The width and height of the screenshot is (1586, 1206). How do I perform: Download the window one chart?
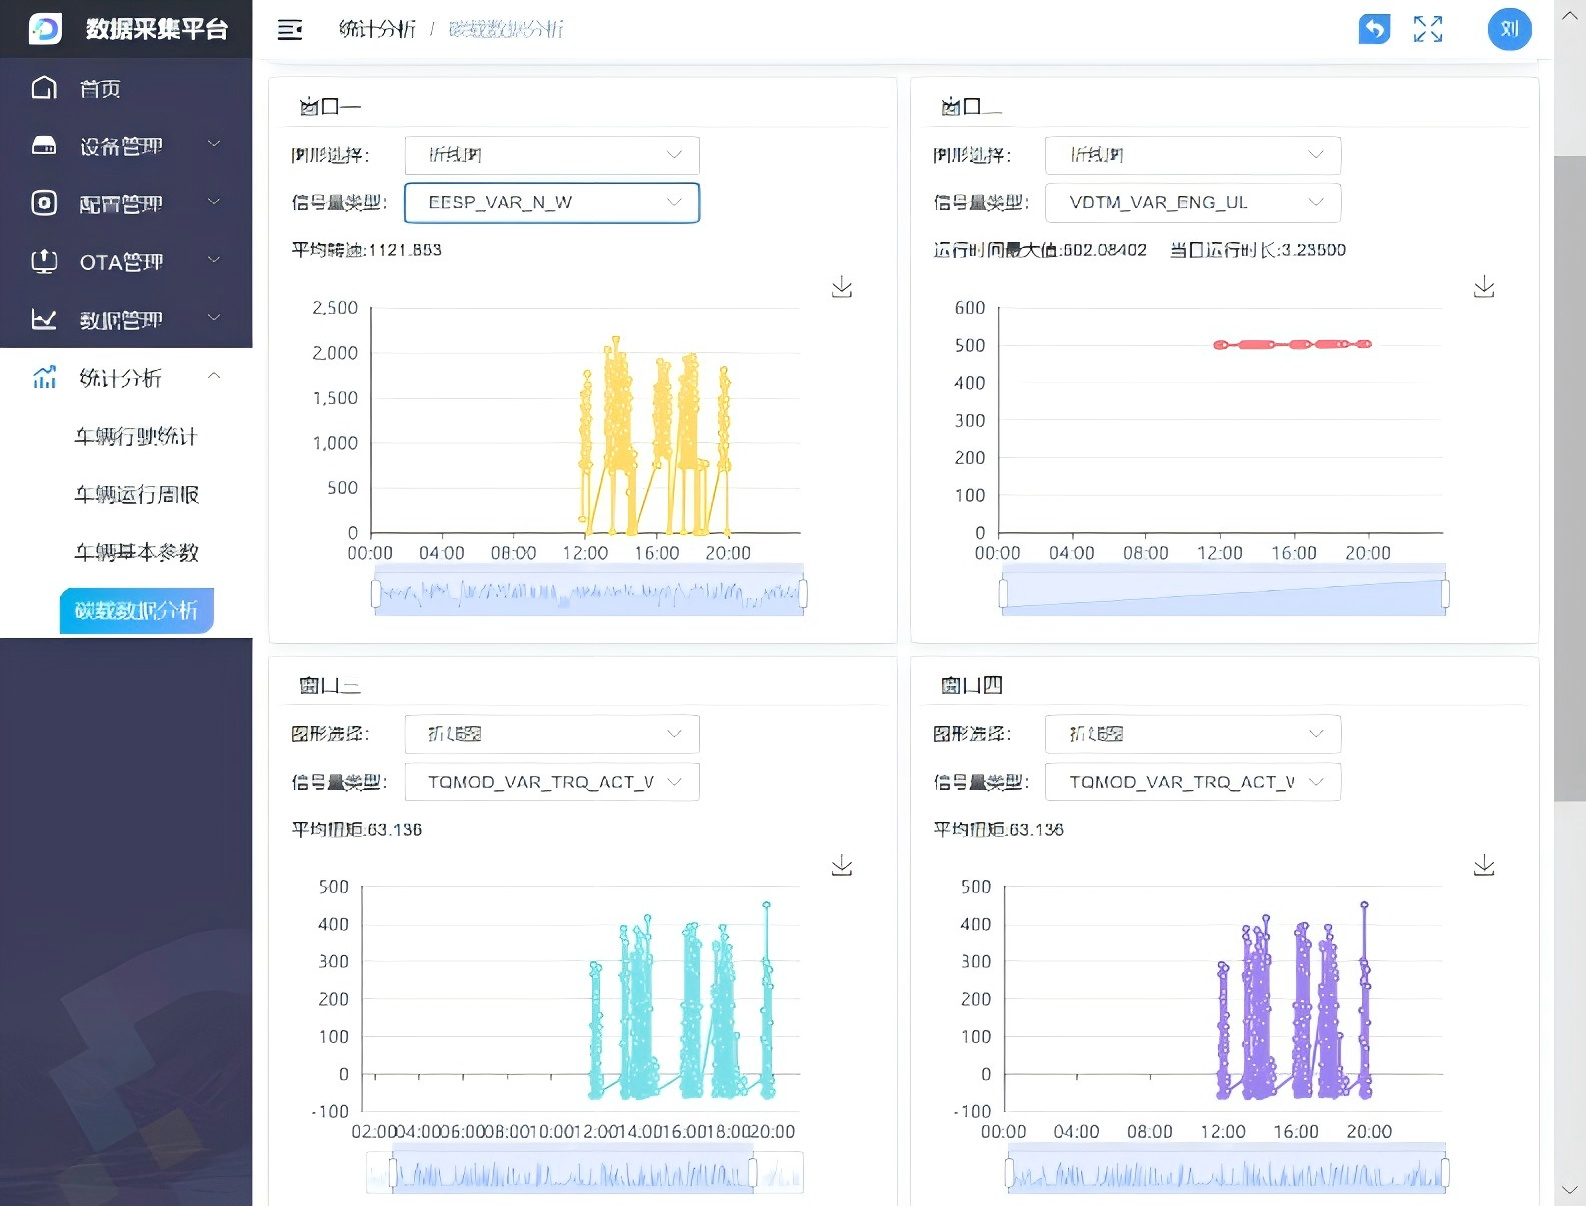pos(842,288)
